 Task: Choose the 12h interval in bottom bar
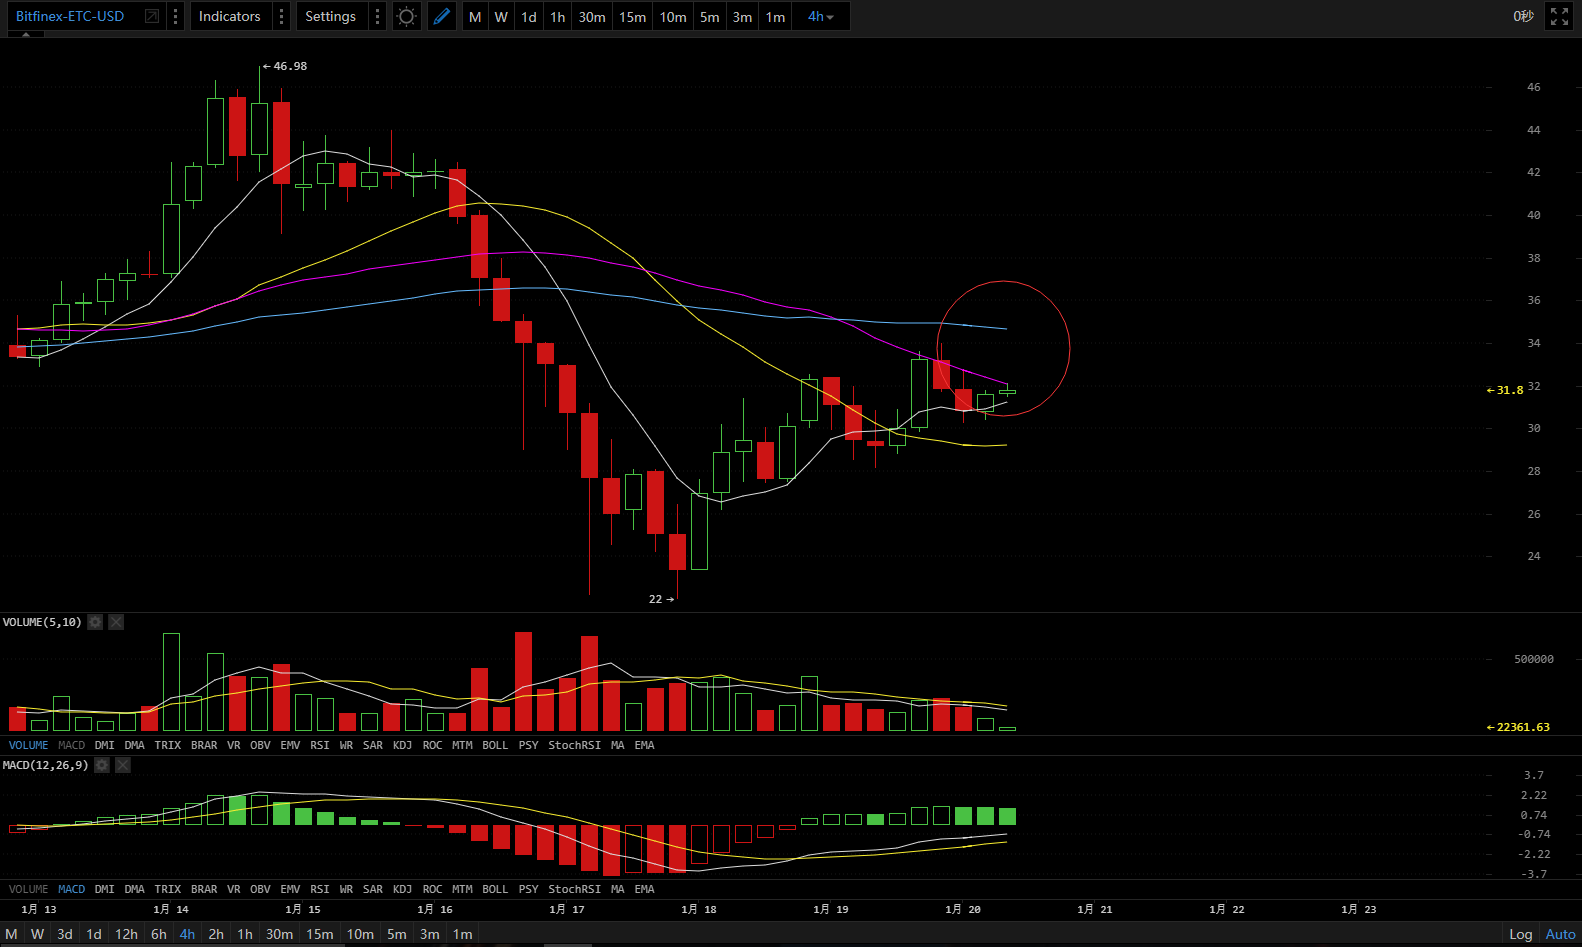point(126,934)
